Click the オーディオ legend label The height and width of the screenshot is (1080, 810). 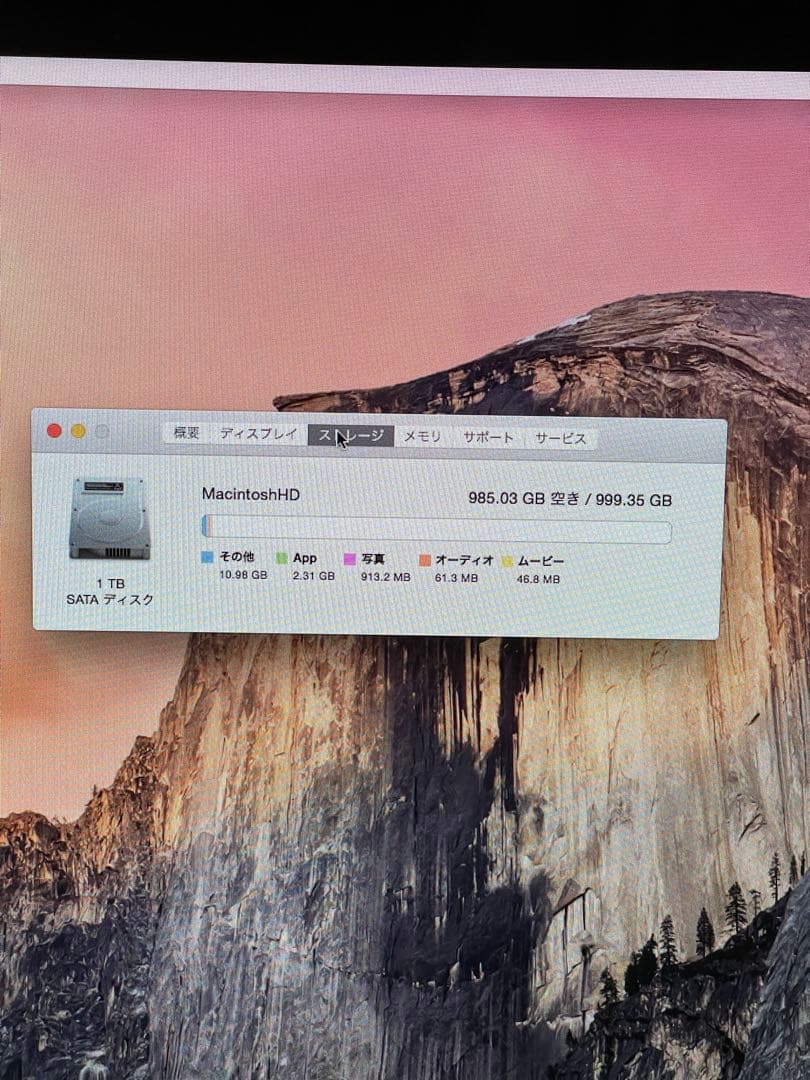pos(464,560)
